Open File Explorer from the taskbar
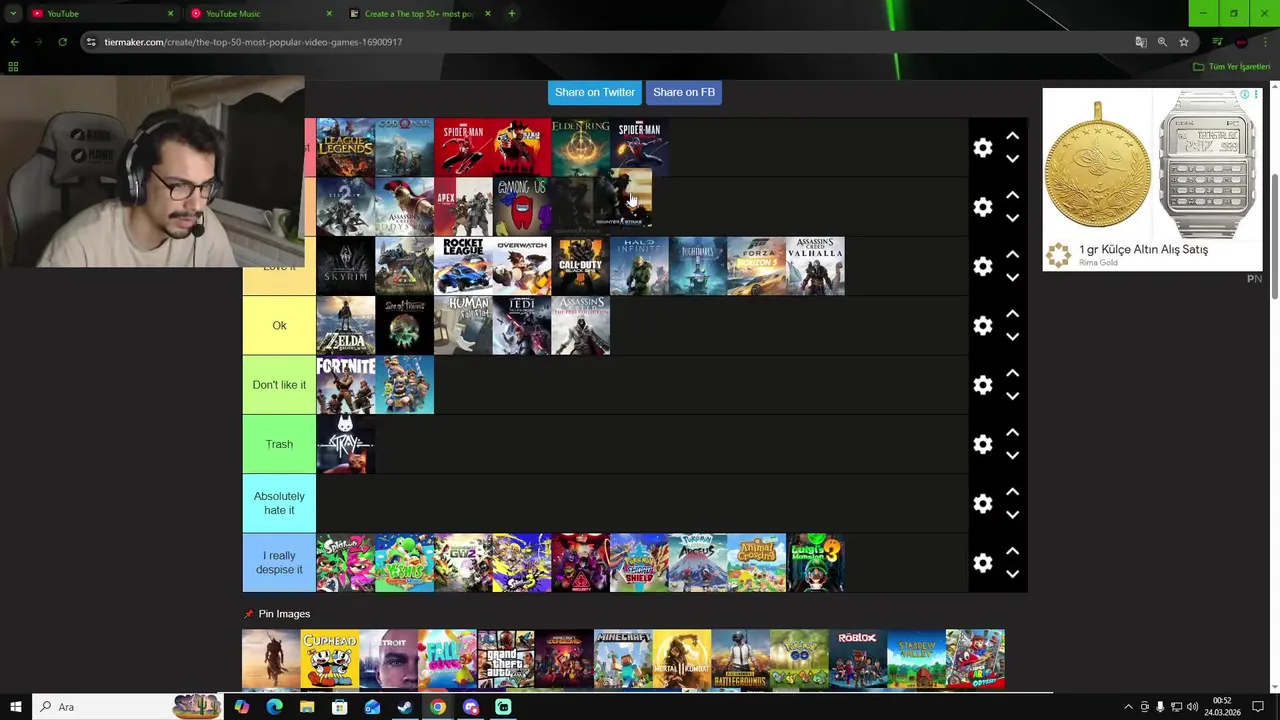This screenshot has height=720, width=1280. [x=307, y=707]
